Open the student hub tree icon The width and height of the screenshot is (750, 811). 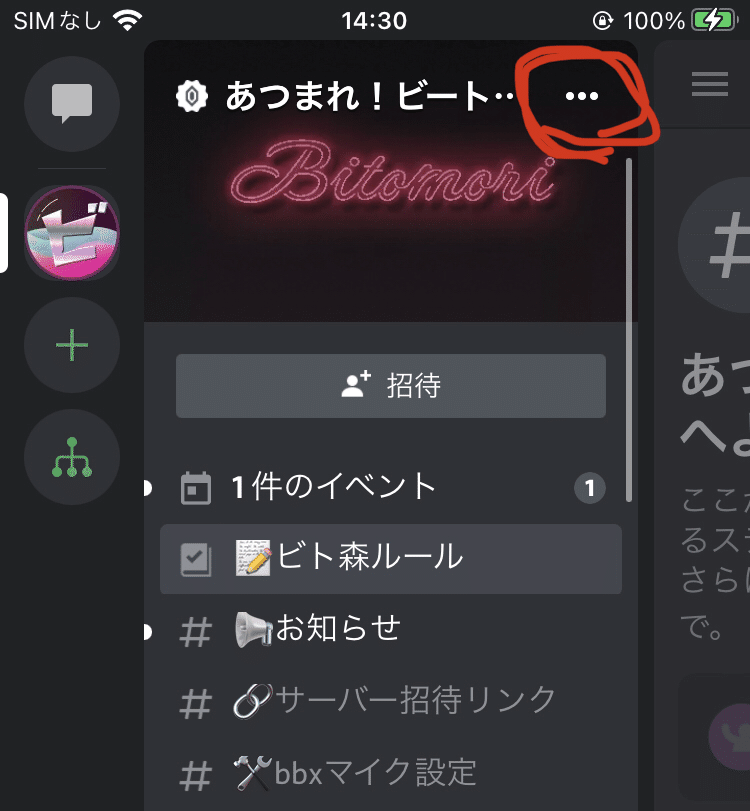point(72,457)
